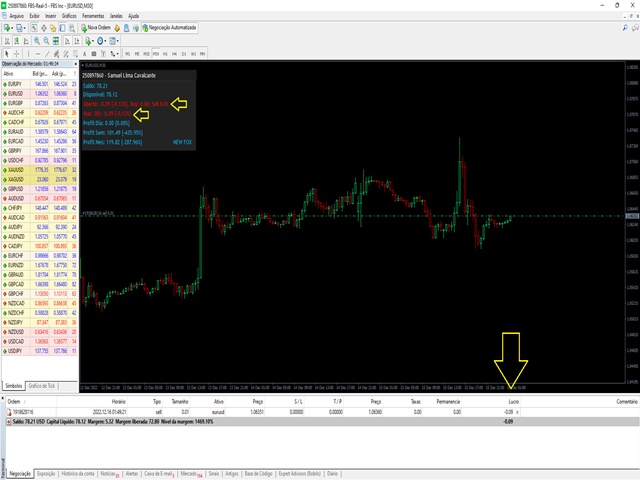
Task: Close the open eurusd sell position
Action: pyautogui.click(x=517, y=410)
